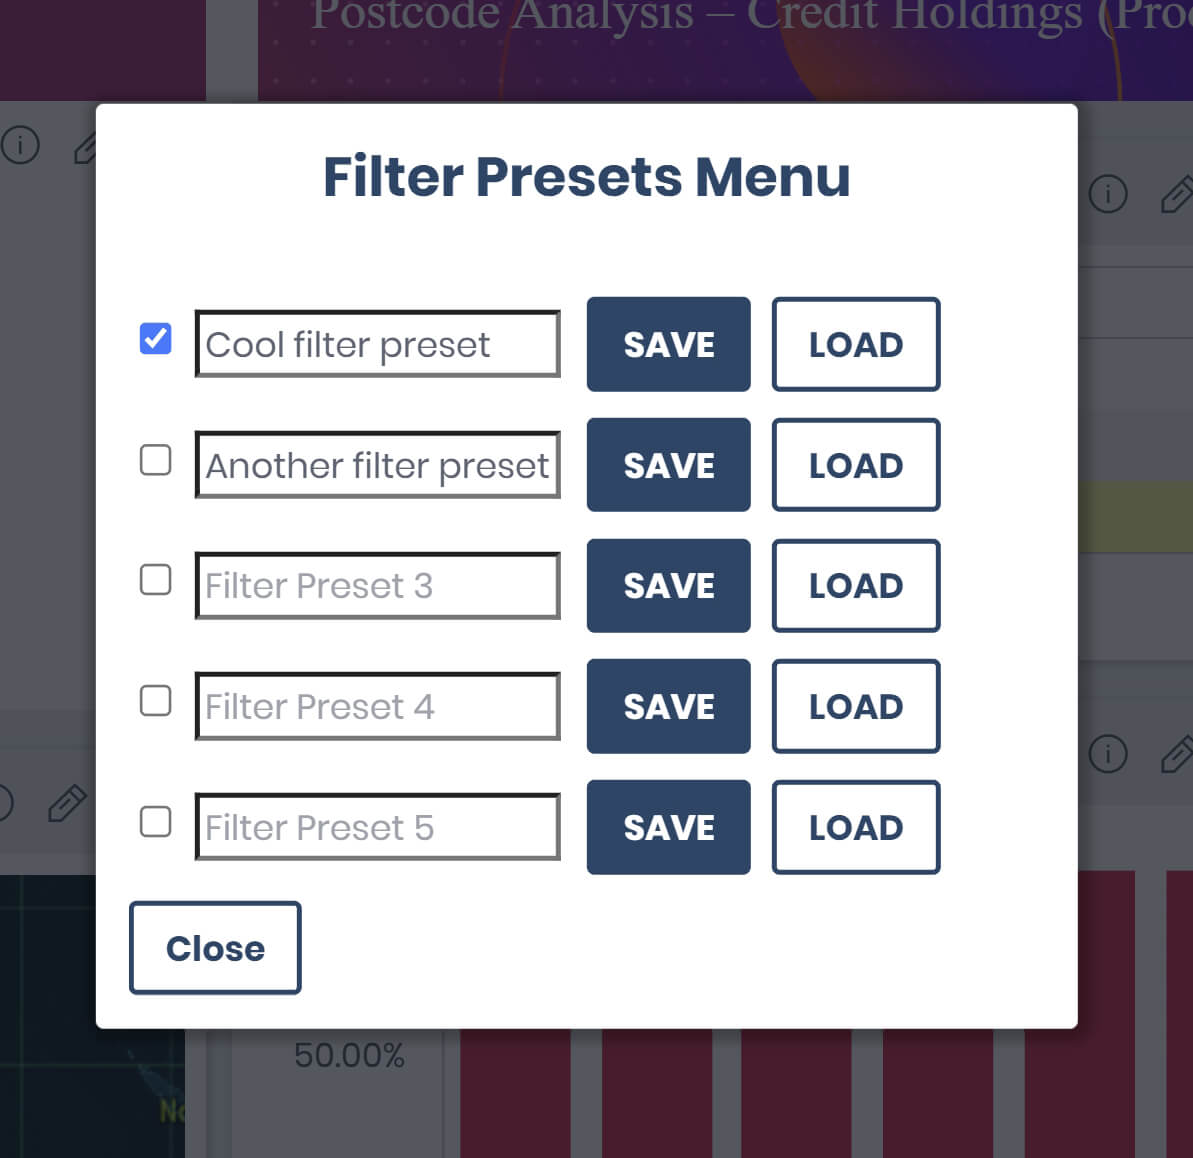1193x1158 pixels.
Task: Click into the Filter Preset 5 name field
Action: (x=377, y=827)
